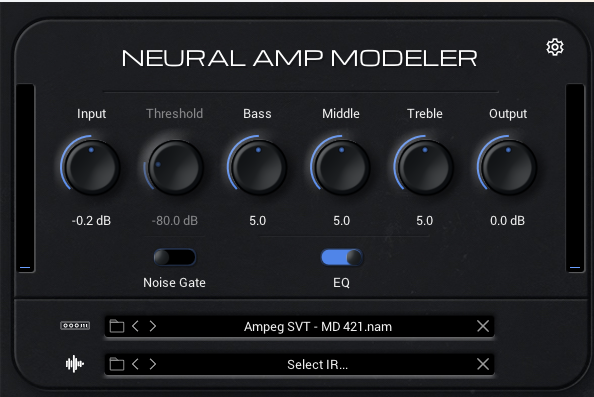Click the Treble knob

pos(425,167)
